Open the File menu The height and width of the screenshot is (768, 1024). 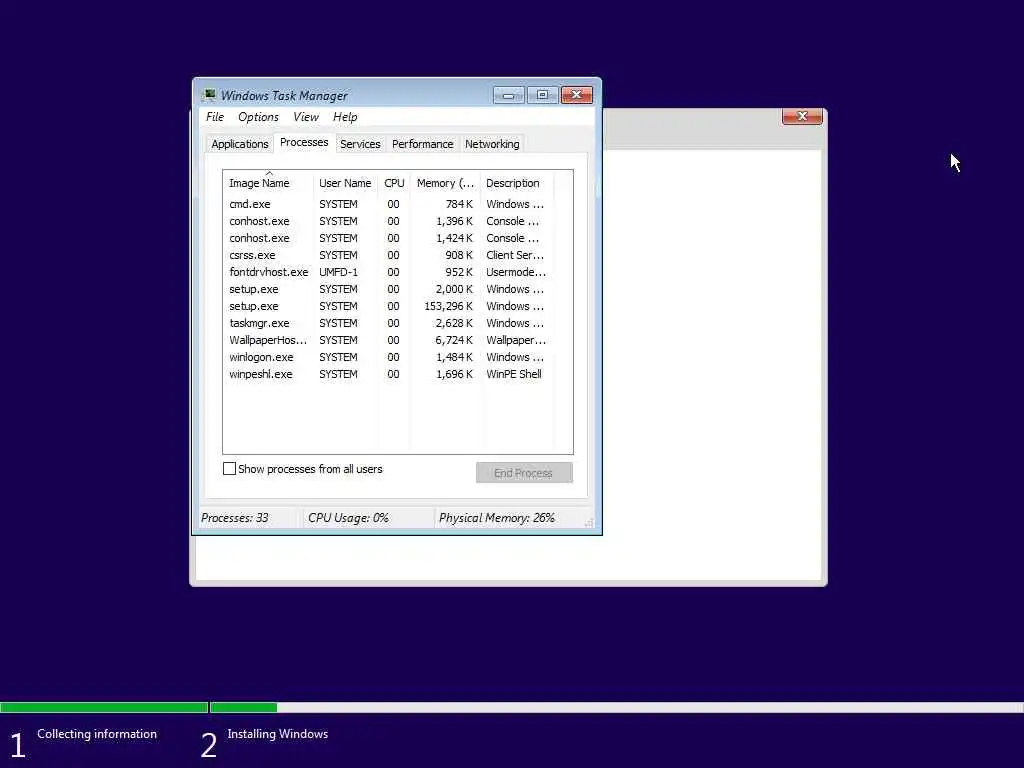click(215, 117)
